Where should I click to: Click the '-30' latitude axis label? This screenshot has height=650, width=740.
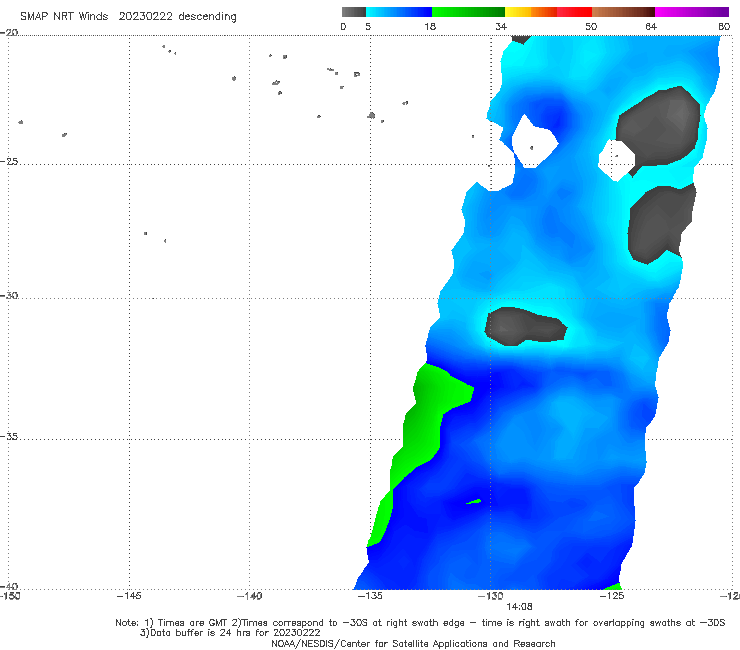point(9,295)
